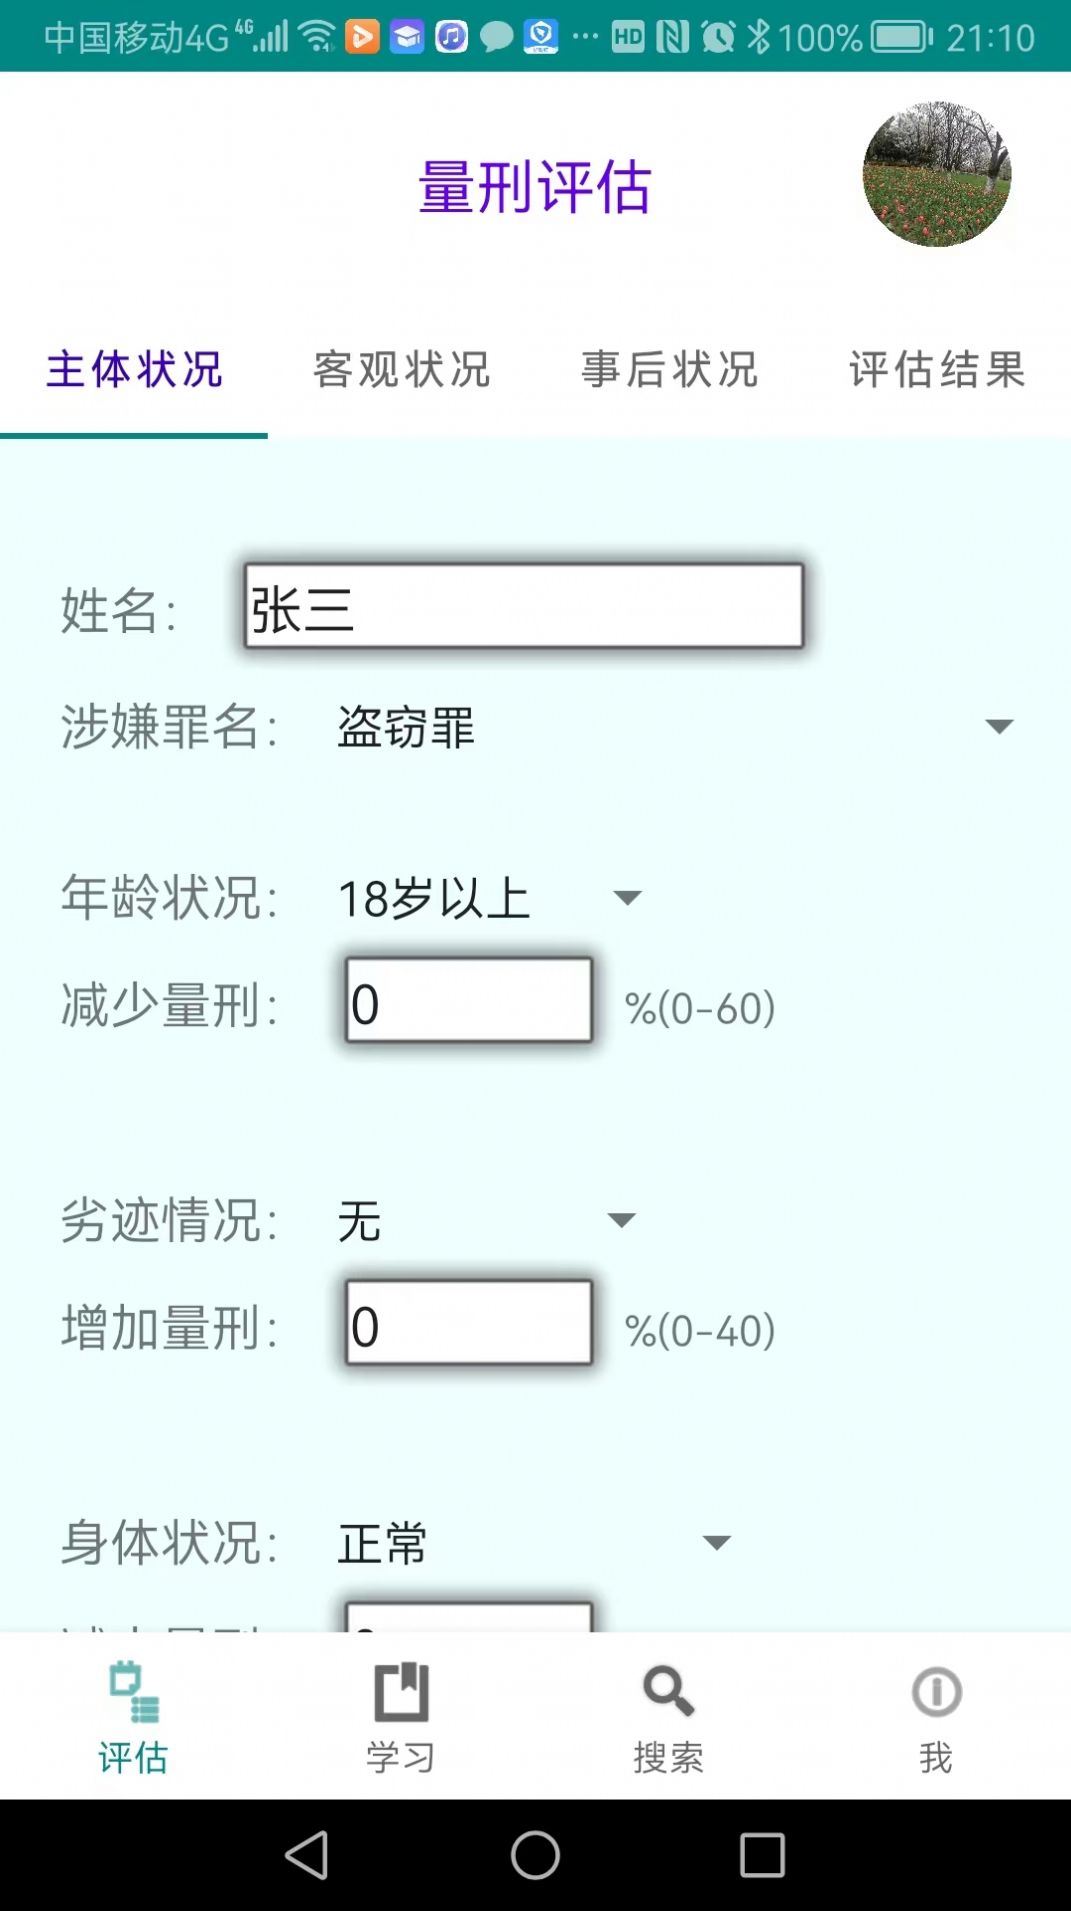This screenshot has height=1911, width=1071.
Task: Open the 评估 evaluation icon in bottom bar
Action: 133,1693
